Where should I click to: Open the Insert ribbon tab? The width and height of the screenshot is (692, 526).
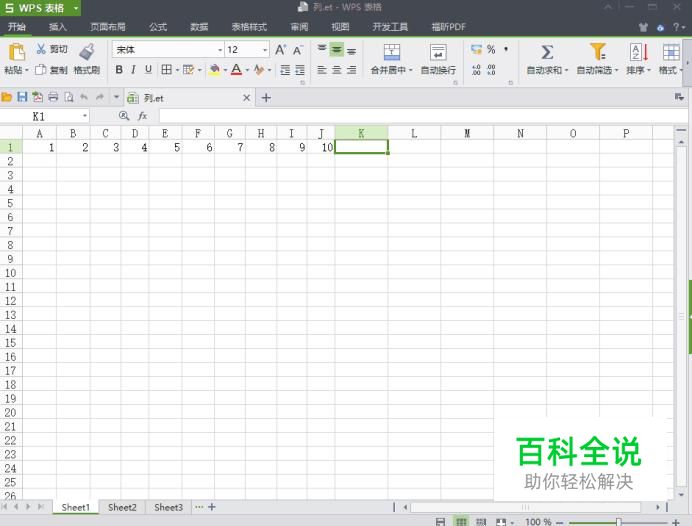click(x=57, y=27)
